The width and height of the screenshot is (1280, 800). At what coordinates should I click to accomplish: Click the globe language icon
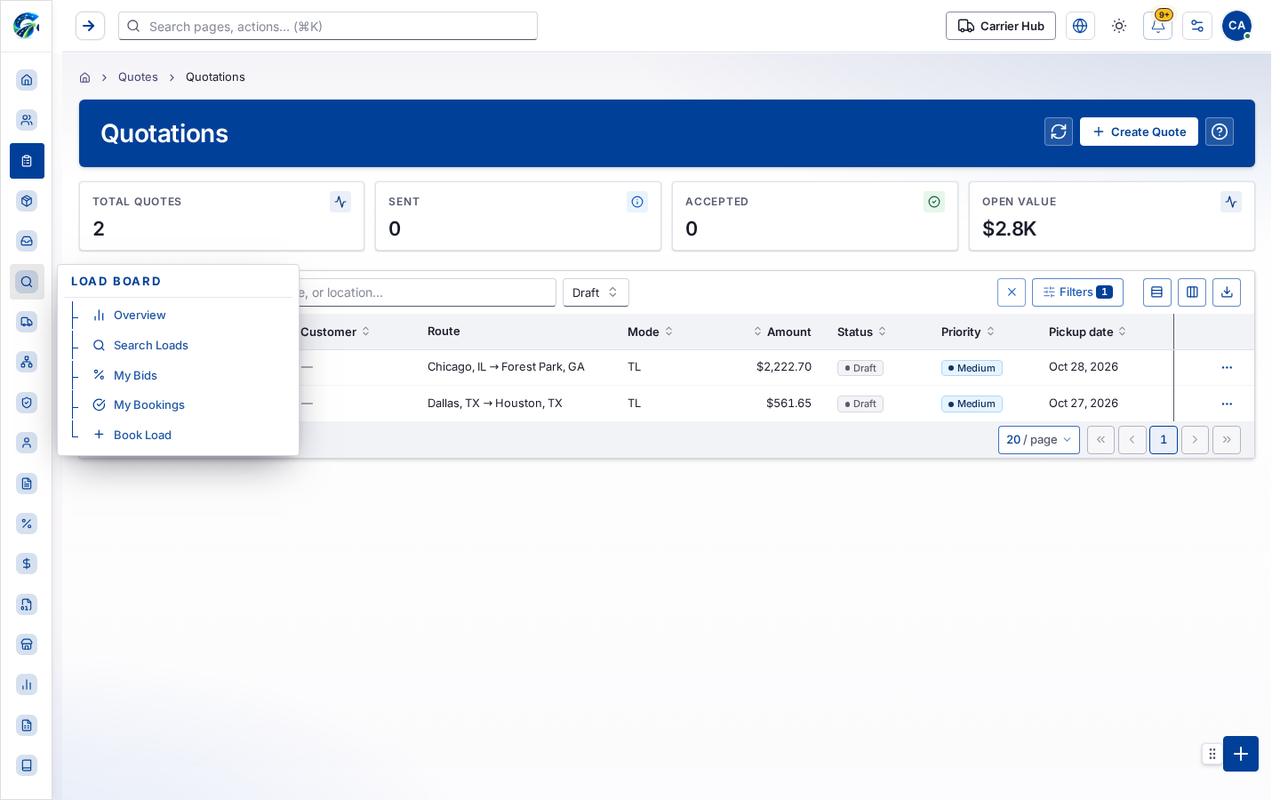1080,26
